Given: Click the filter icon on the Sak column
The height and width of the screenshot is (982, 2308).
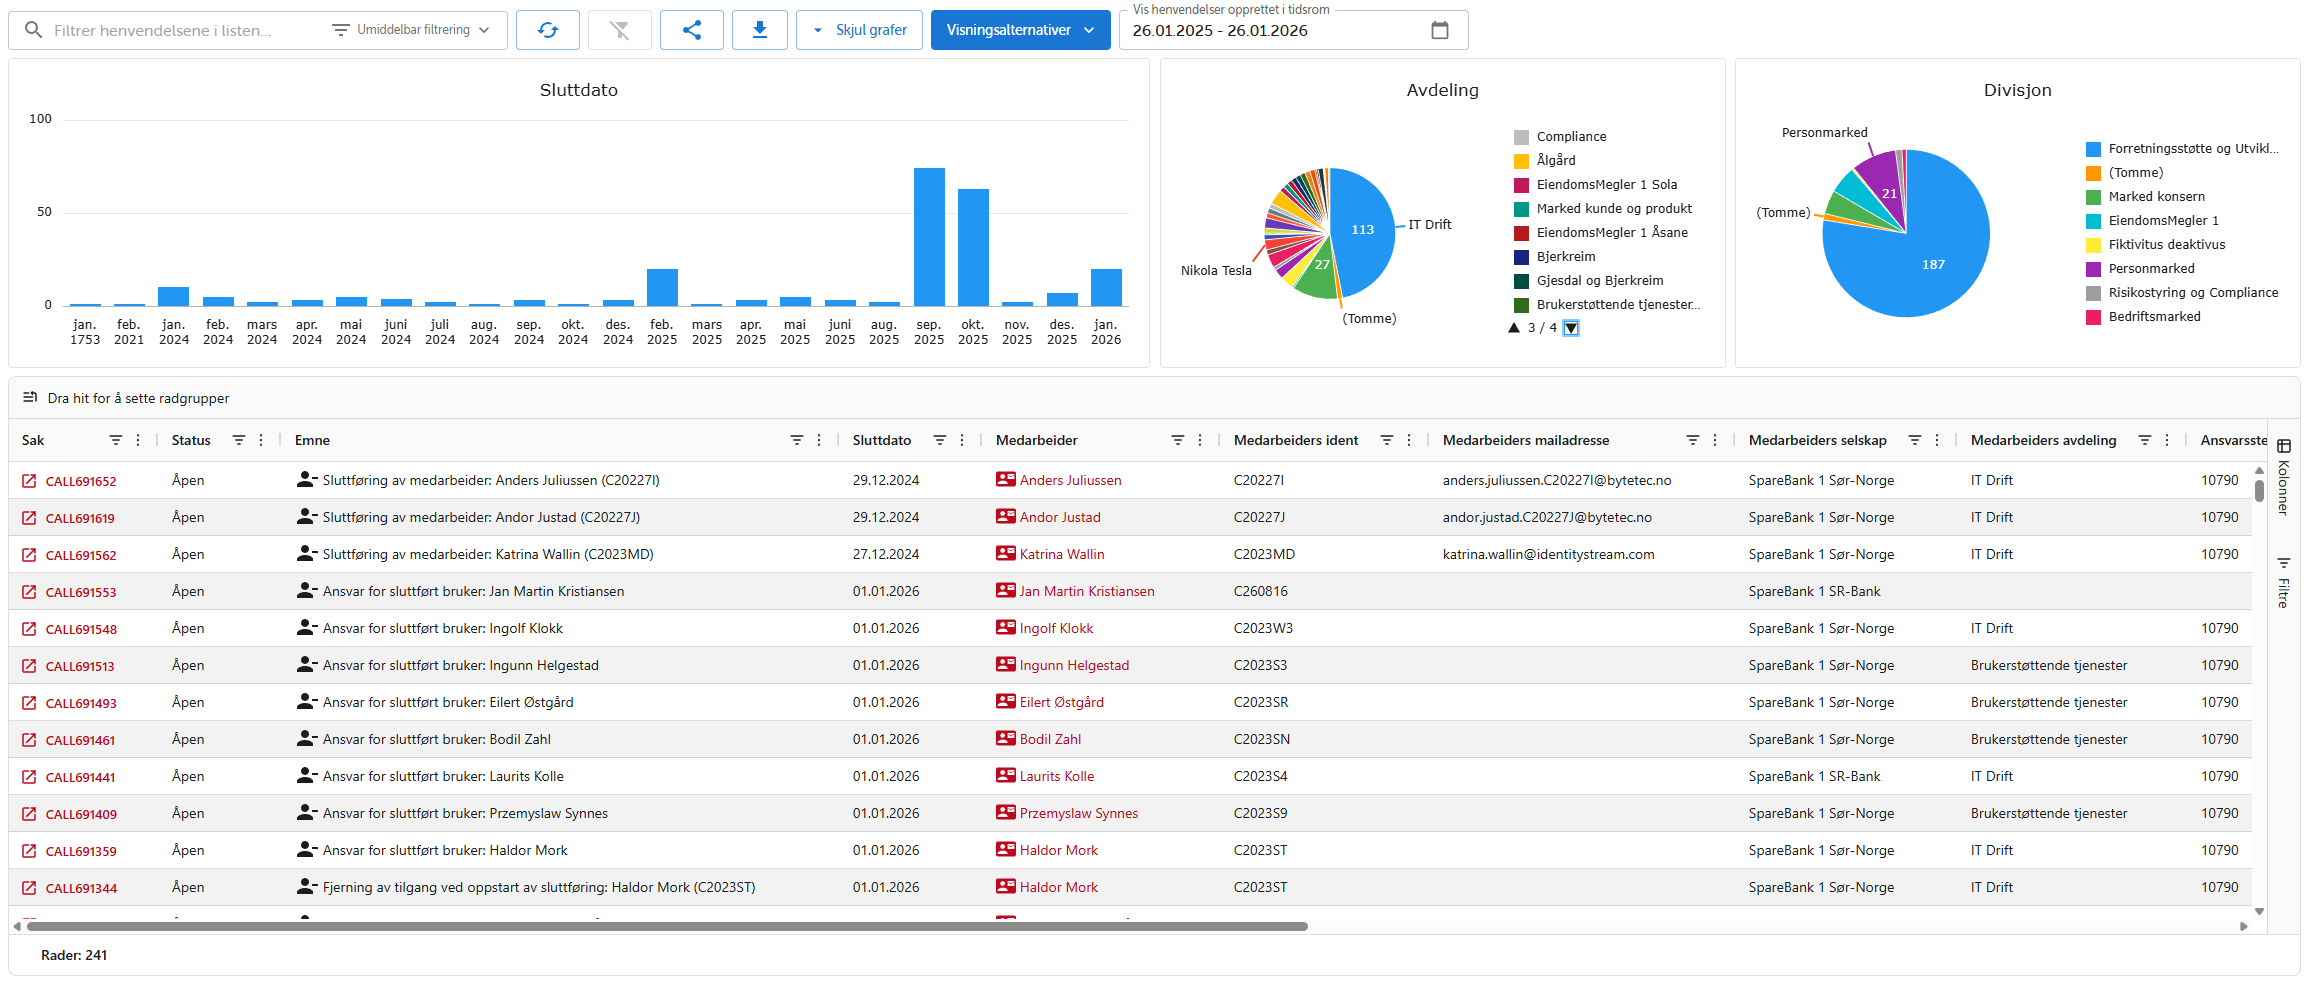Looking at the screenshot, I should click(x=114, y=440).
